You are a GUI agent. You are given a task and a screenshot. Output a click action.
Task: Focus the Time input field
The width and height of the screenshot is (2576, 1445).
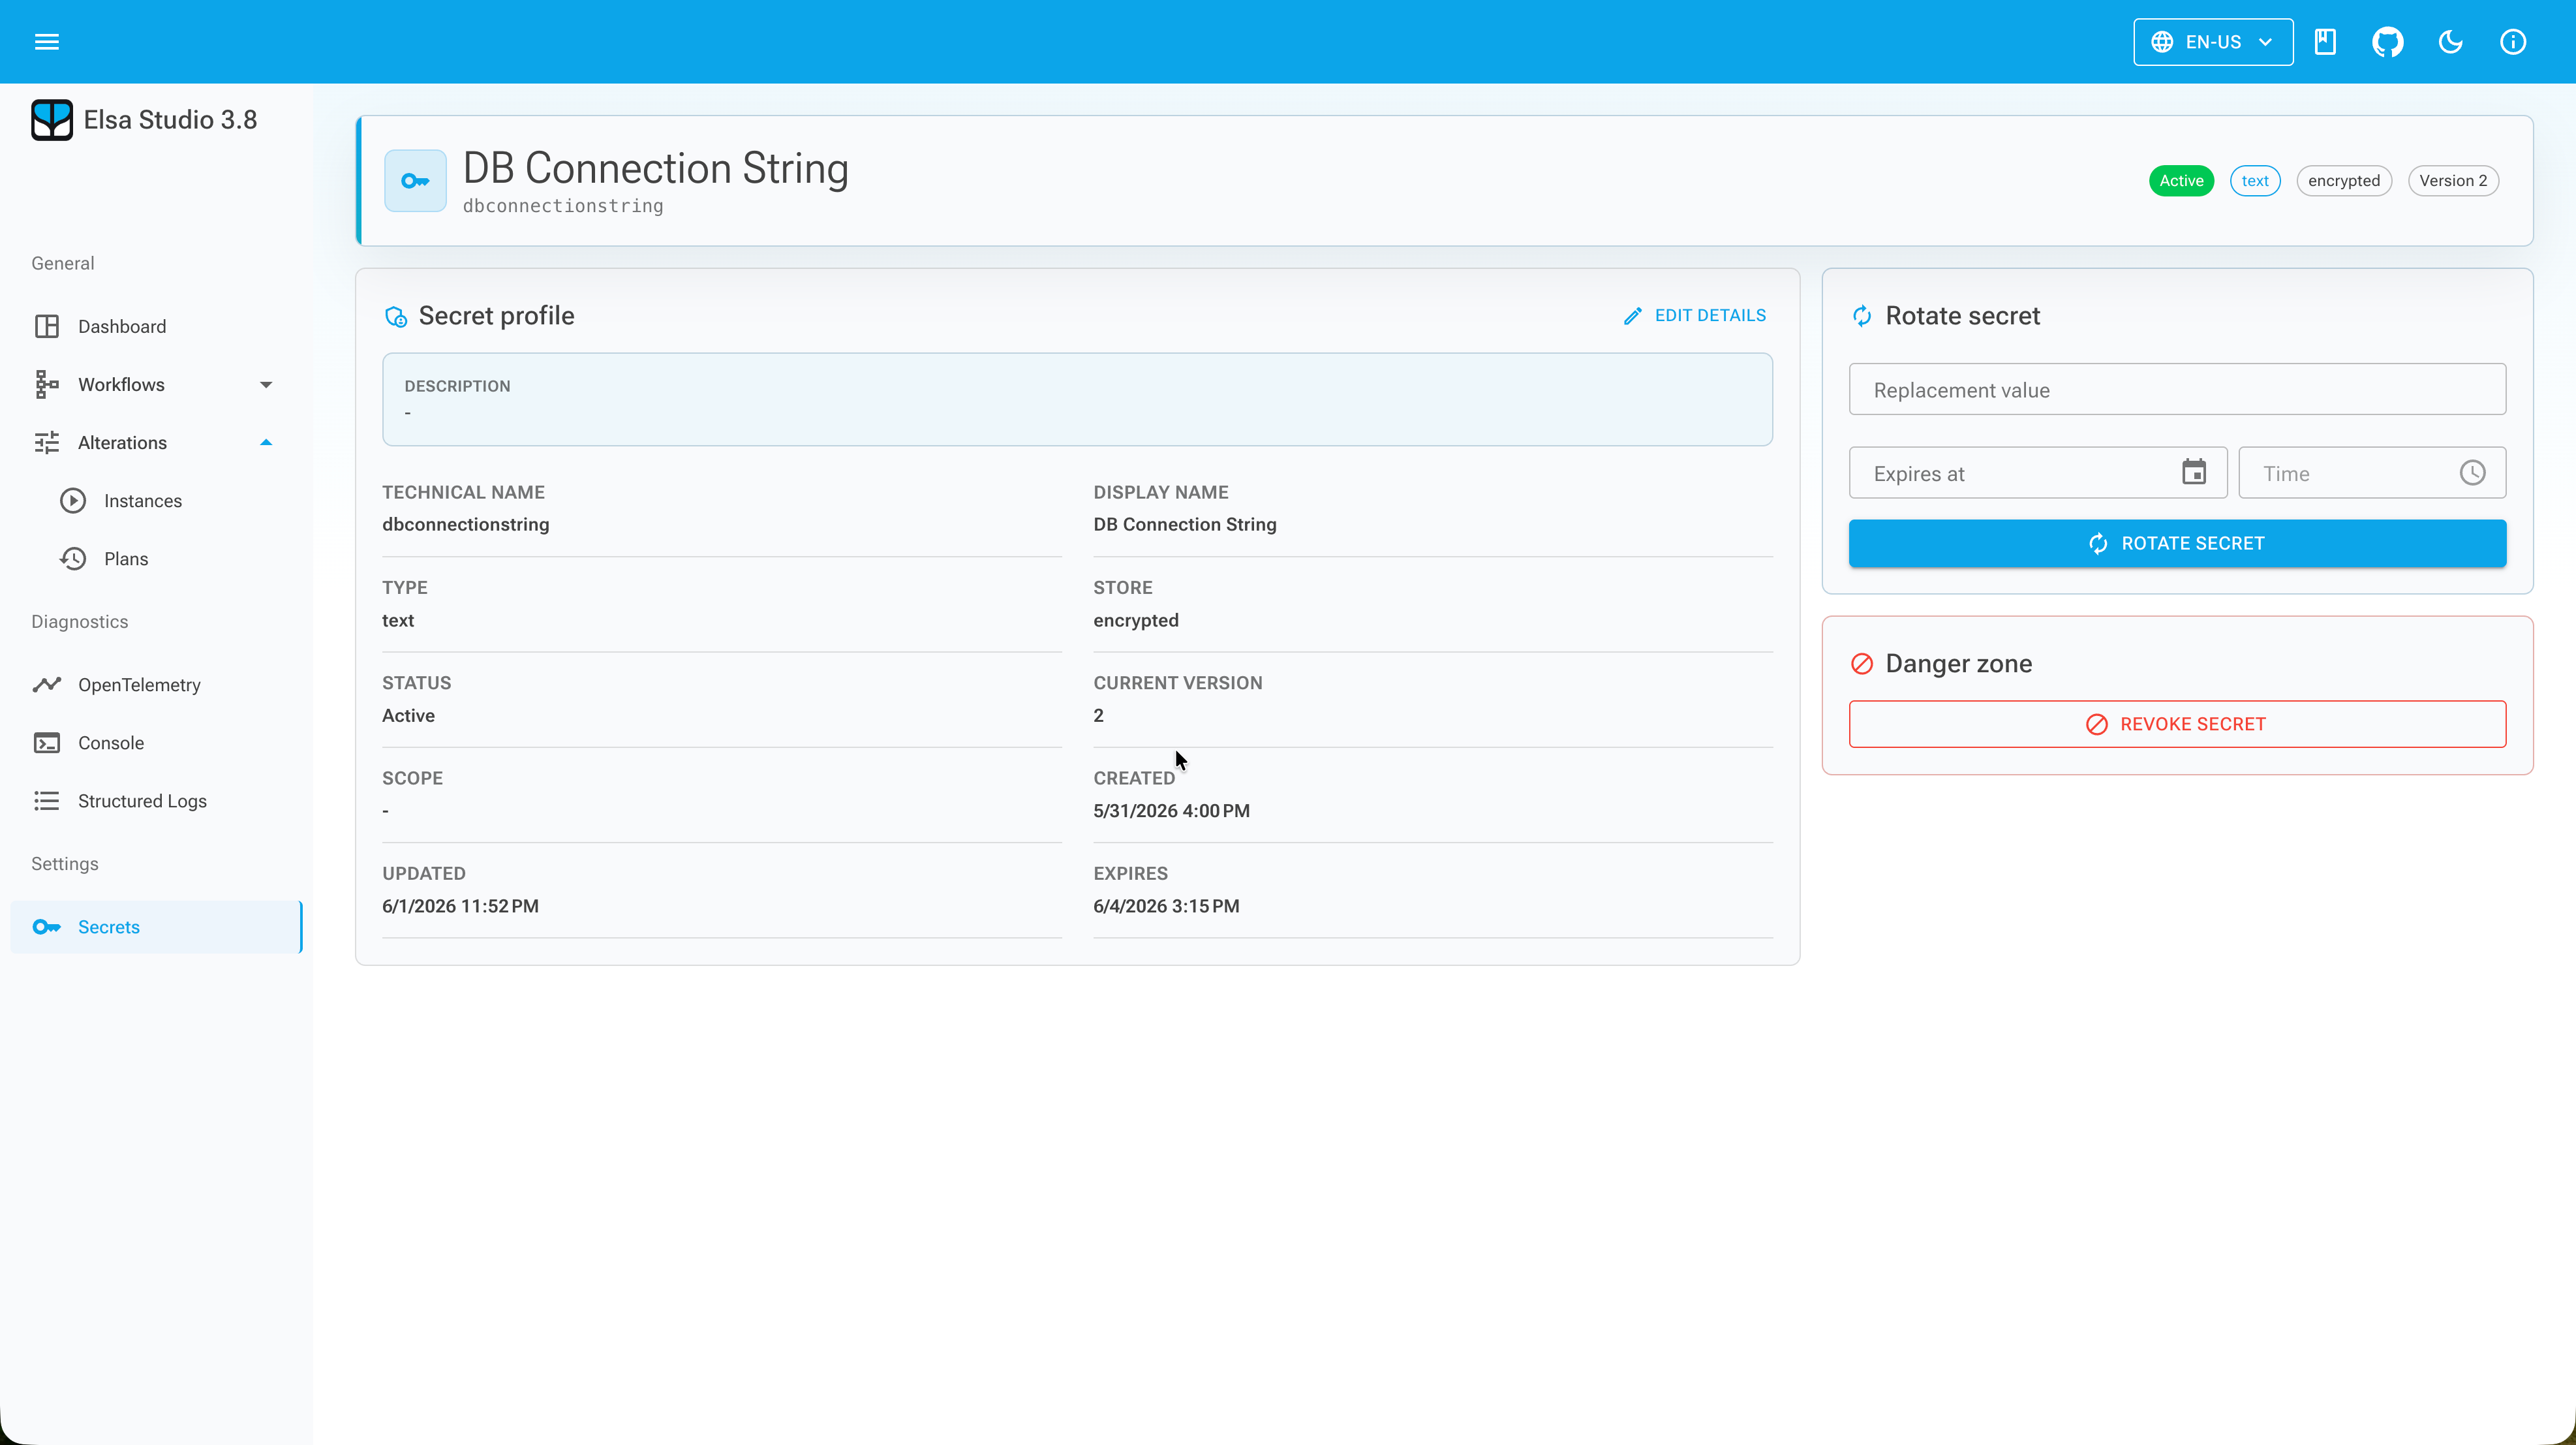tap(2372, 473)
